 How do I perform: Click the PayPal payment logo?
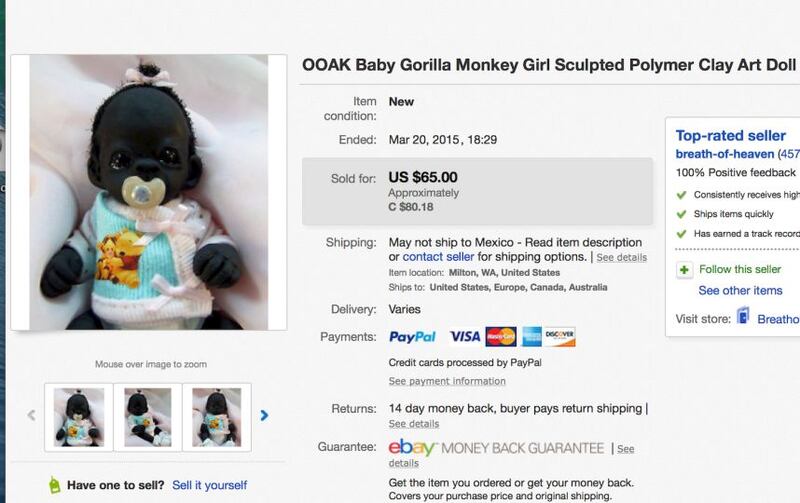click(x=412, y=337)
